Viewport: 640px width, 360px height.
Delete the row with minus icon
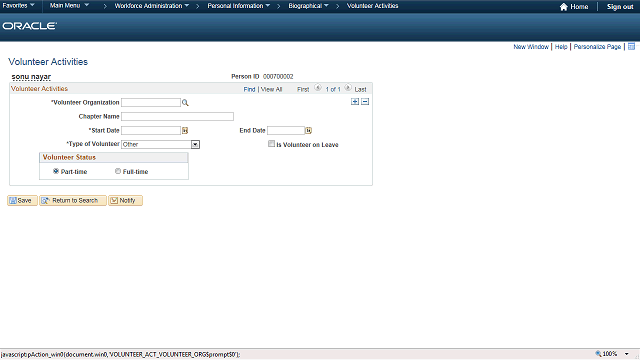click(x=365, y=102)
